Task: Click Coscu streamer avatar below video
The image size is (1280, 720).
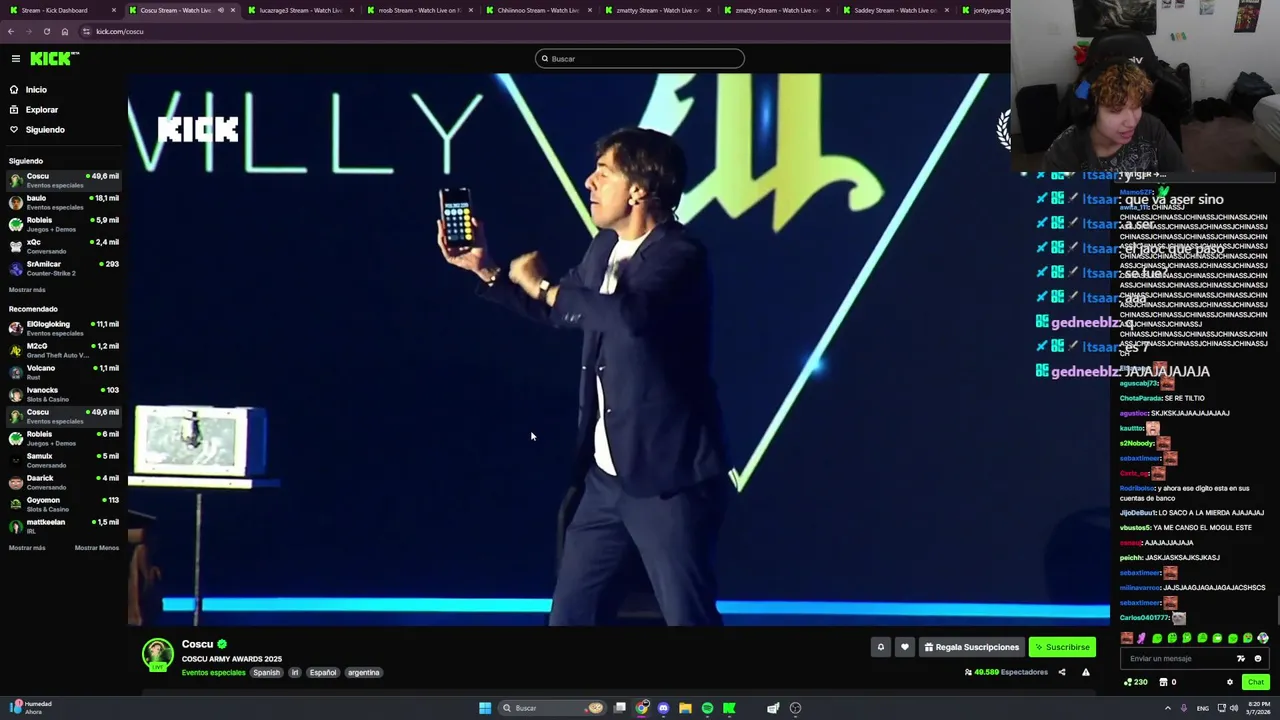Action: (x=157, y=655)
